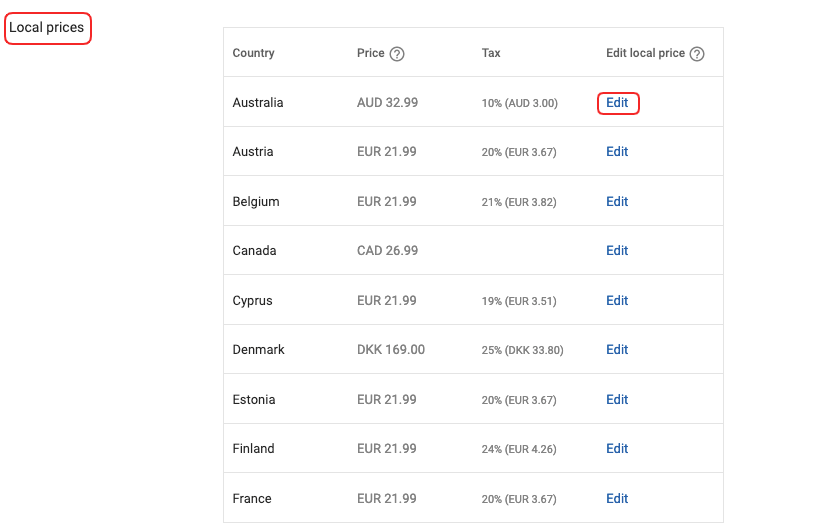This screenshot has width=827, height=523.
Task: Edit the local price for Canada
Action: point(617,251)
